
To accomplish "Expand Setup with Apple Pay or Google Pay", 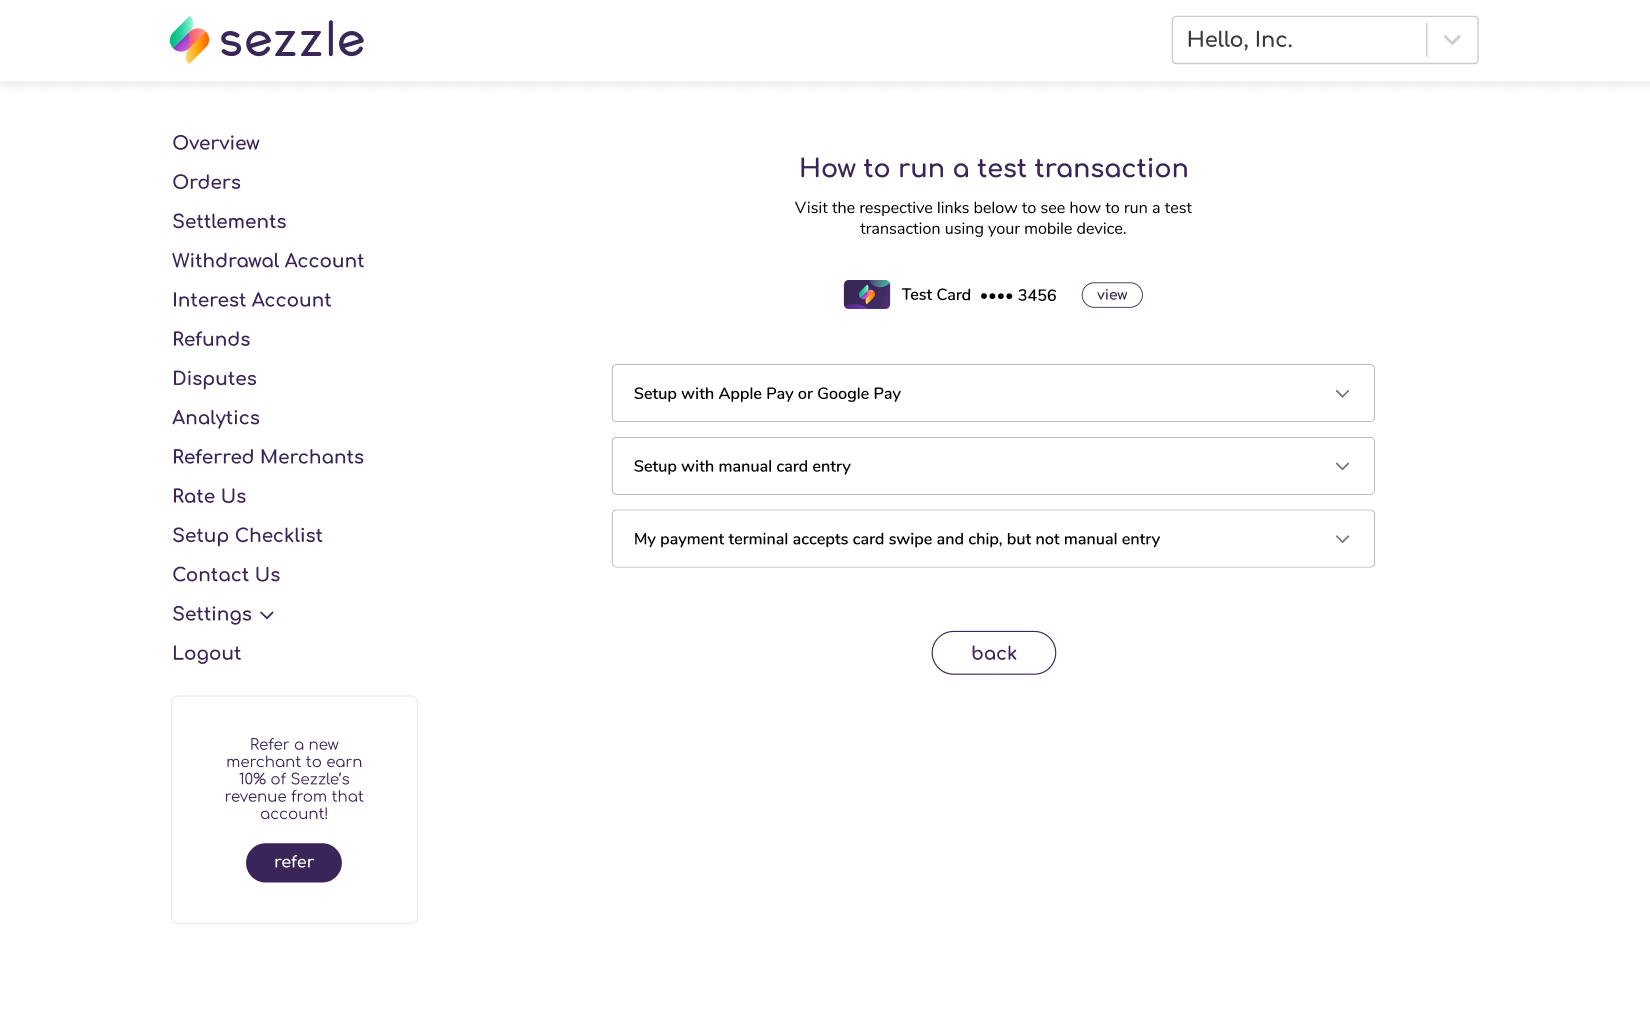I will coord(992,393).
